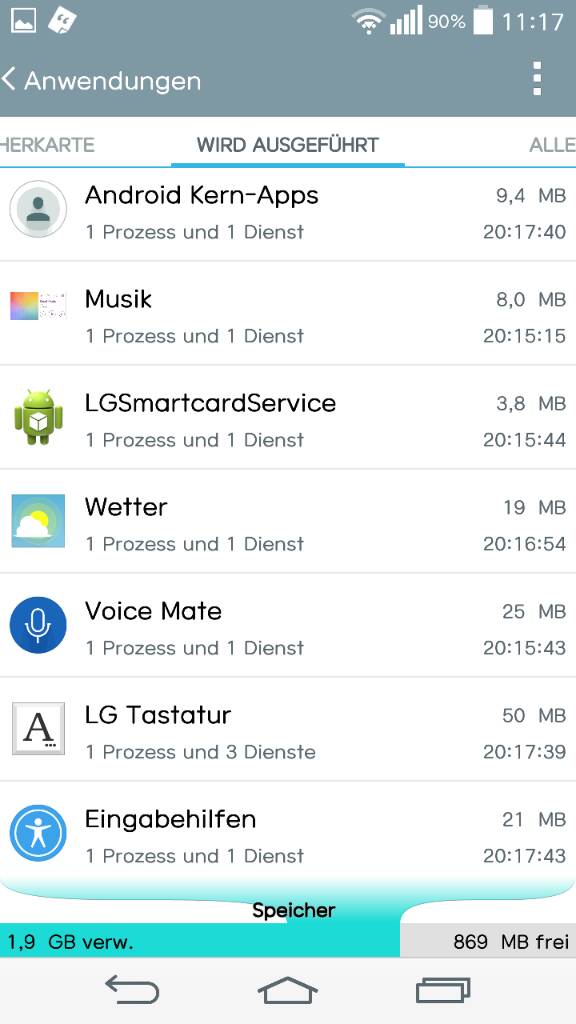Viewport: 576px width, 1024px height.
Task: Tap the Eingabehilfen accessibility icon
Action: pos(38,833)
